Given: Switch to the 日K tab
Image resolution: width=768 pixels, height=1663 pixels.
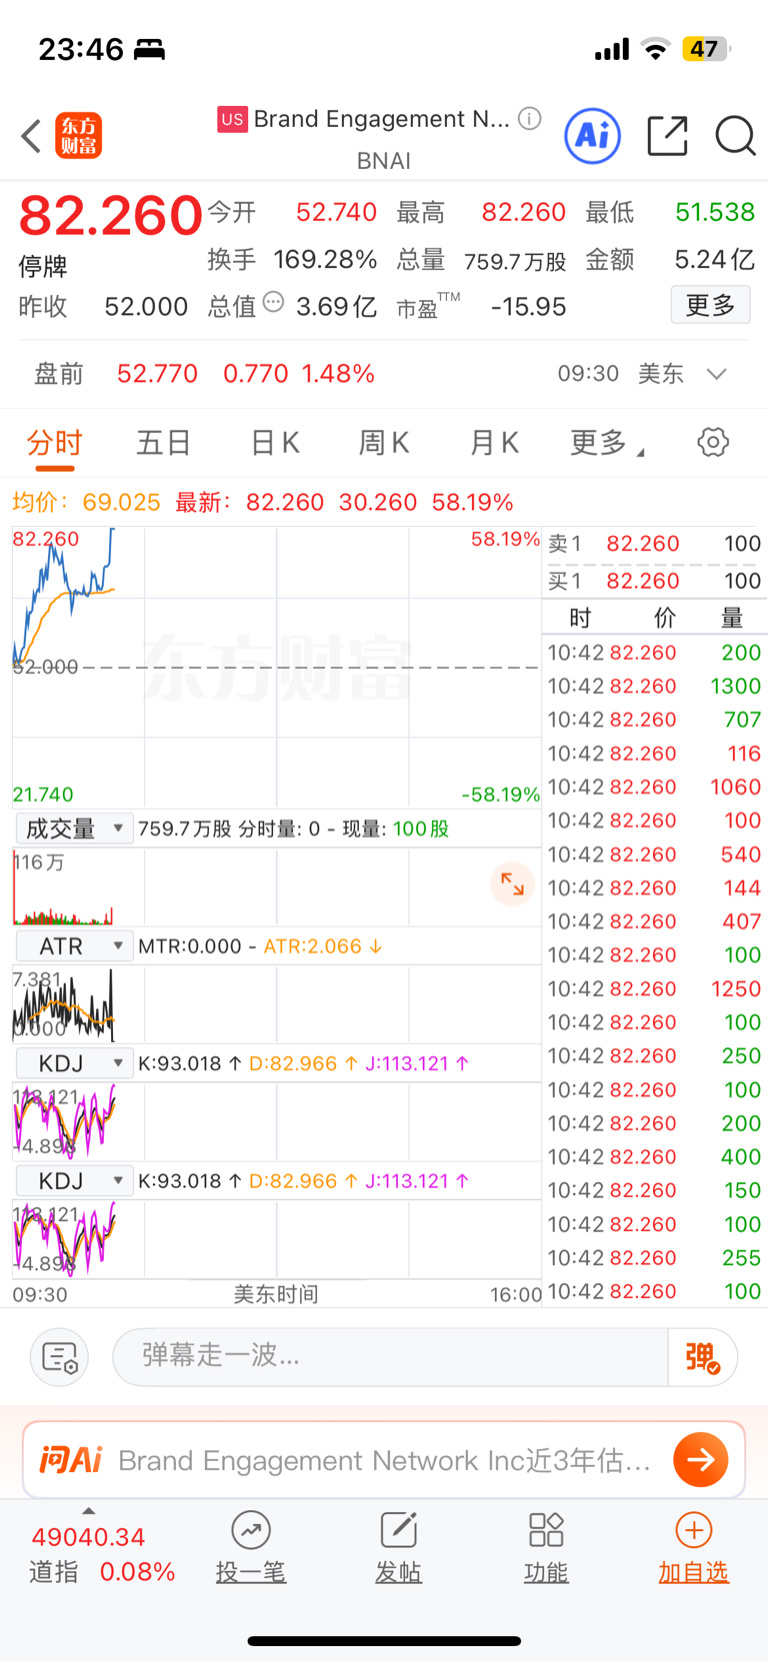Looking at the screenshot, I should click(x=274, y=442).
